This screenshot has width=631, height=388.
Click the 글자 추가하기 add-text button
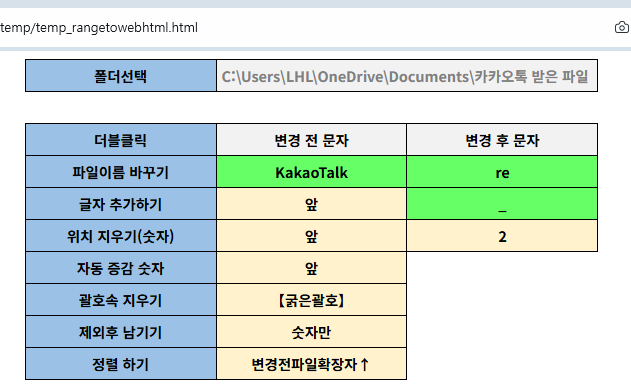[x=121, y=204]
